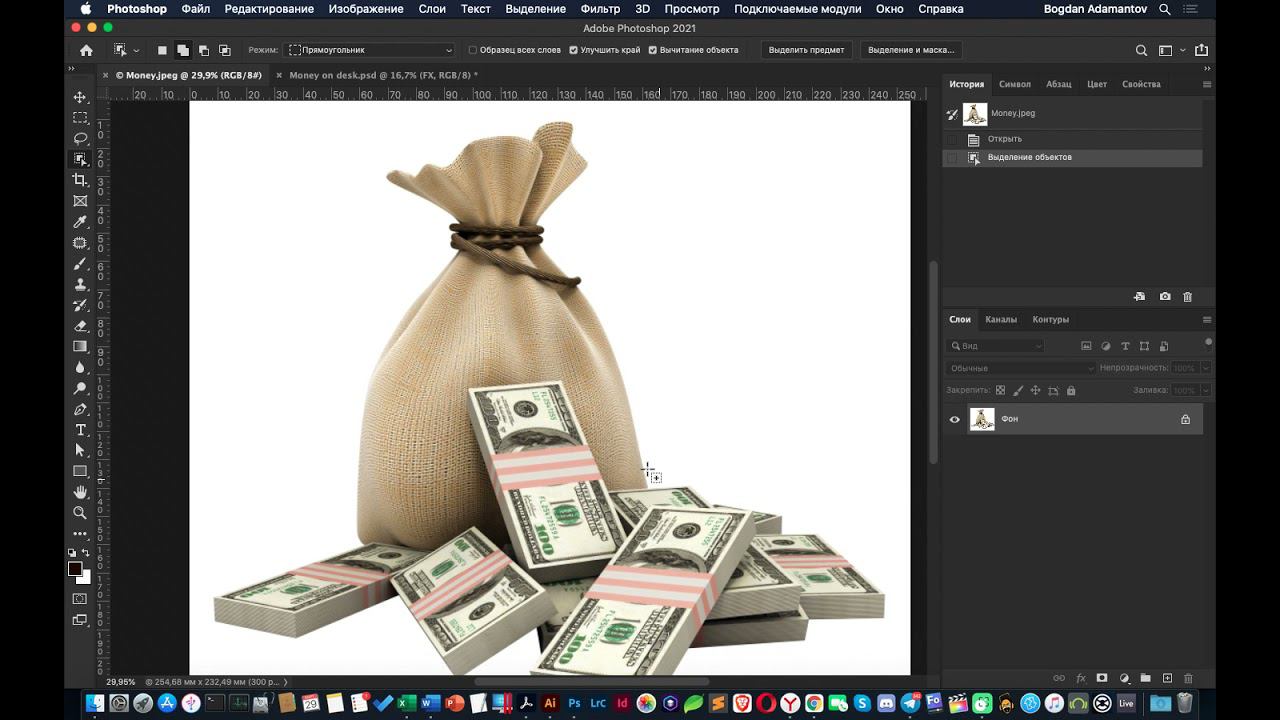Open the 'Режим' Прямоугольник dropdown
The image size is (1280, 720).
(370, 50)
